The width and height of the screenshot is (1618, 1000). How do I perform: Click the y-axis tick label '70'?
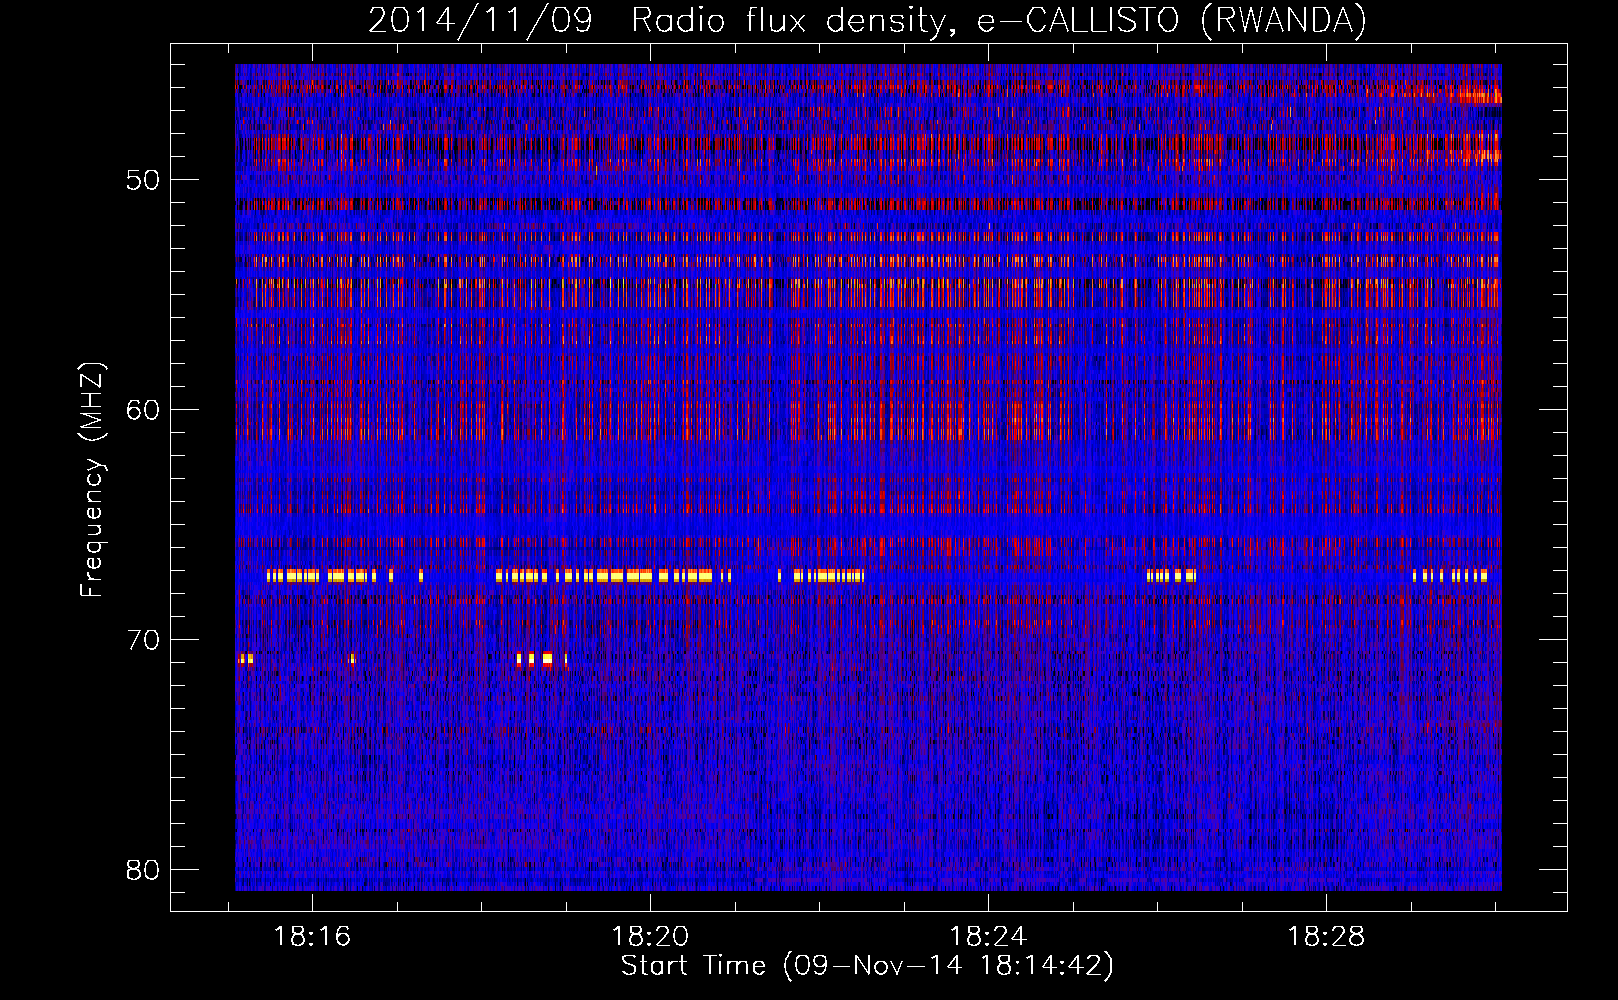click(x=143, y=640)
